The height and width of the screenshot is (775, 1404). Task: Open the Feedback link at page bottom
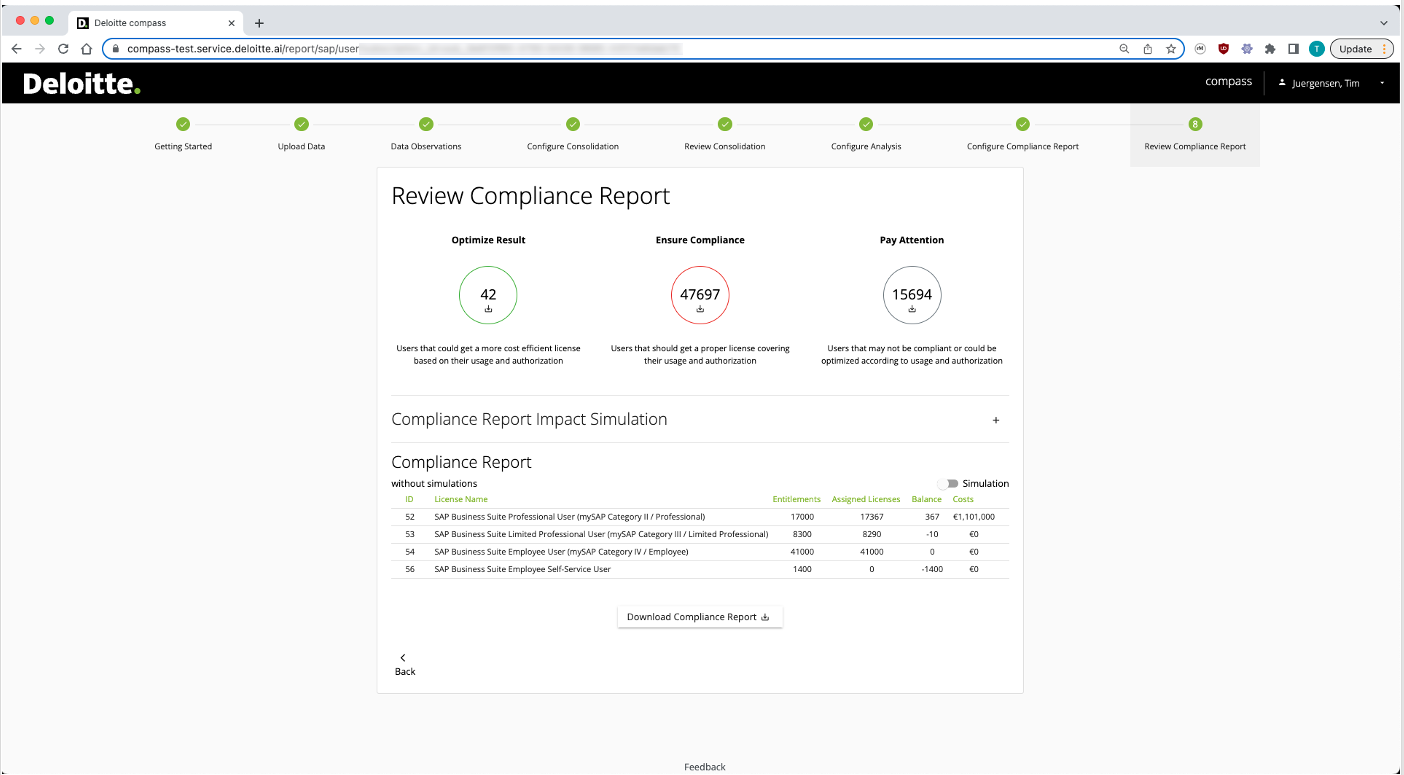point(704,766)
